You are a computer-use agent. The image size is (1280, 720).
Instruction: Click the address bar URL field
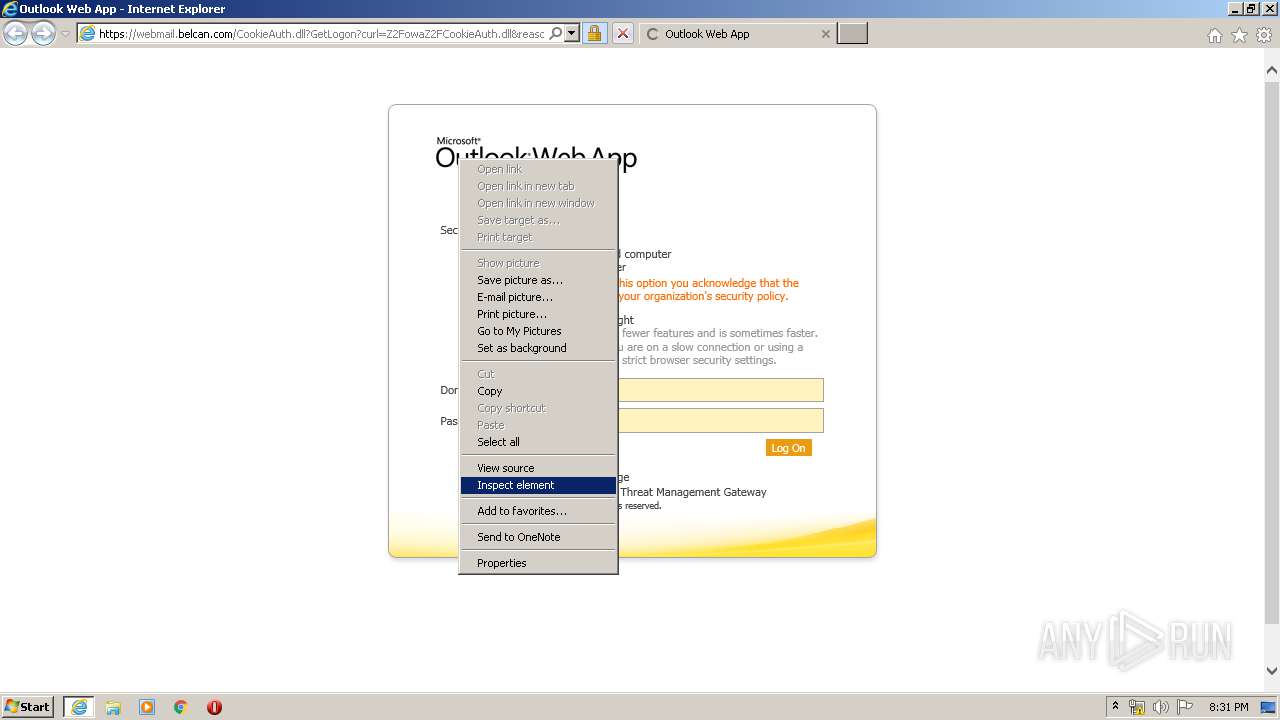pyautogui.click(x=321, y=34)
